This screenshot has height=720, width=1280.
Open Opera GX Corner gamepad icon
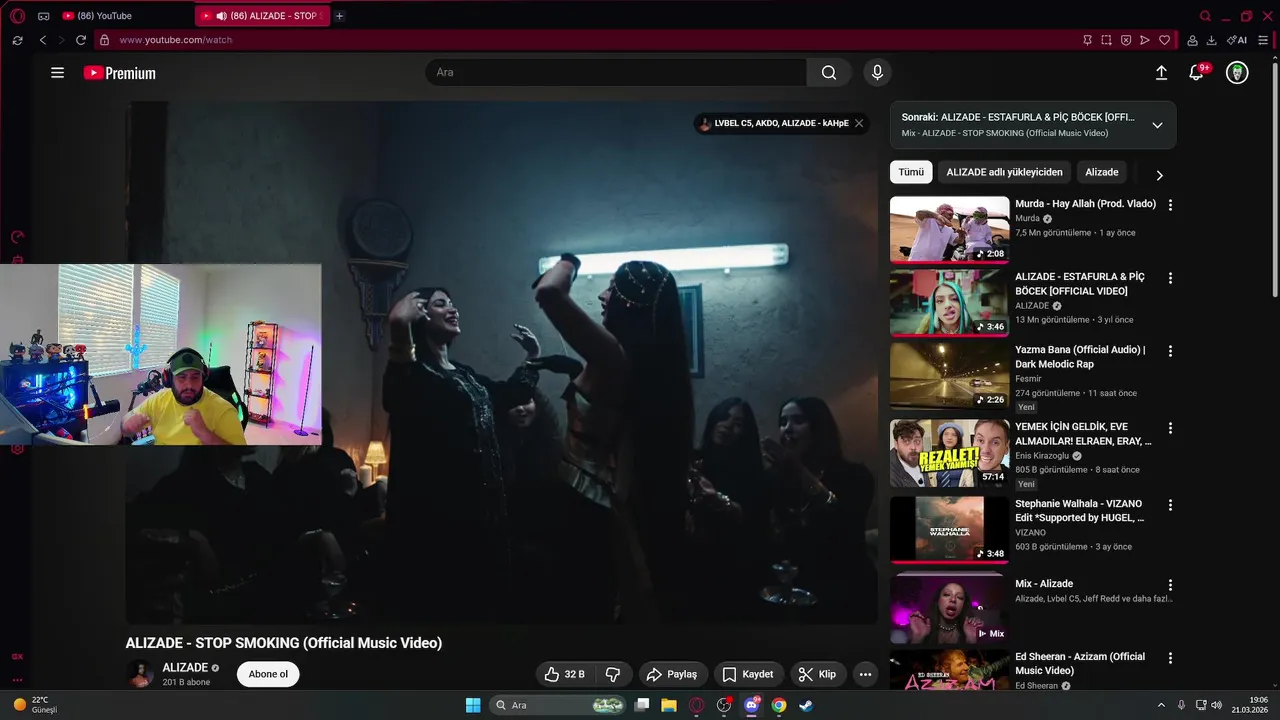43,16
